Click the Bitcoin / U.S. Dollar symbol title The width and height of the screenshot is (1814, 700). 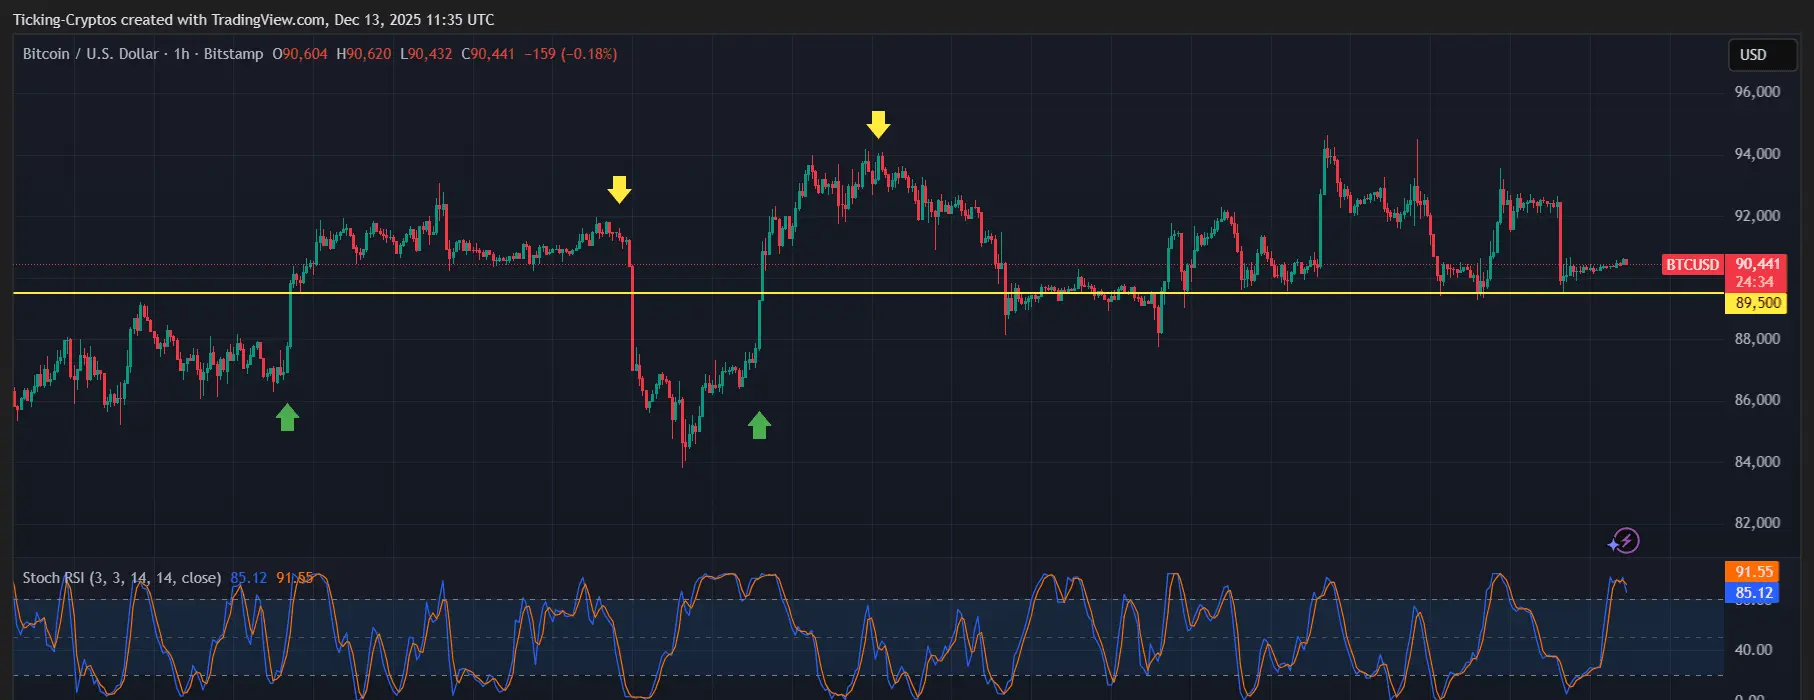(x=90, y=54)
